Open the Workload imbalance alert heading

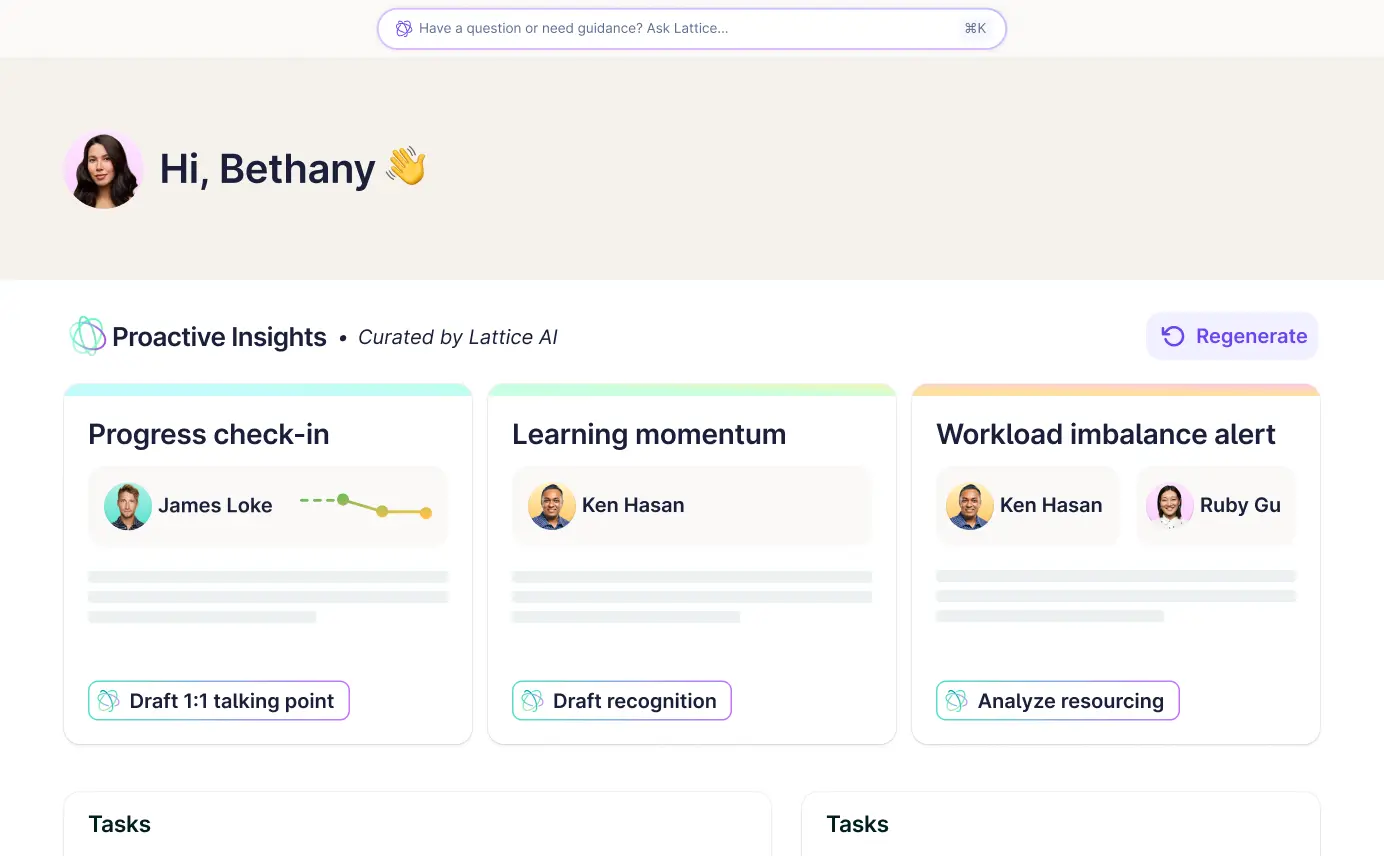pos(1105,434)
